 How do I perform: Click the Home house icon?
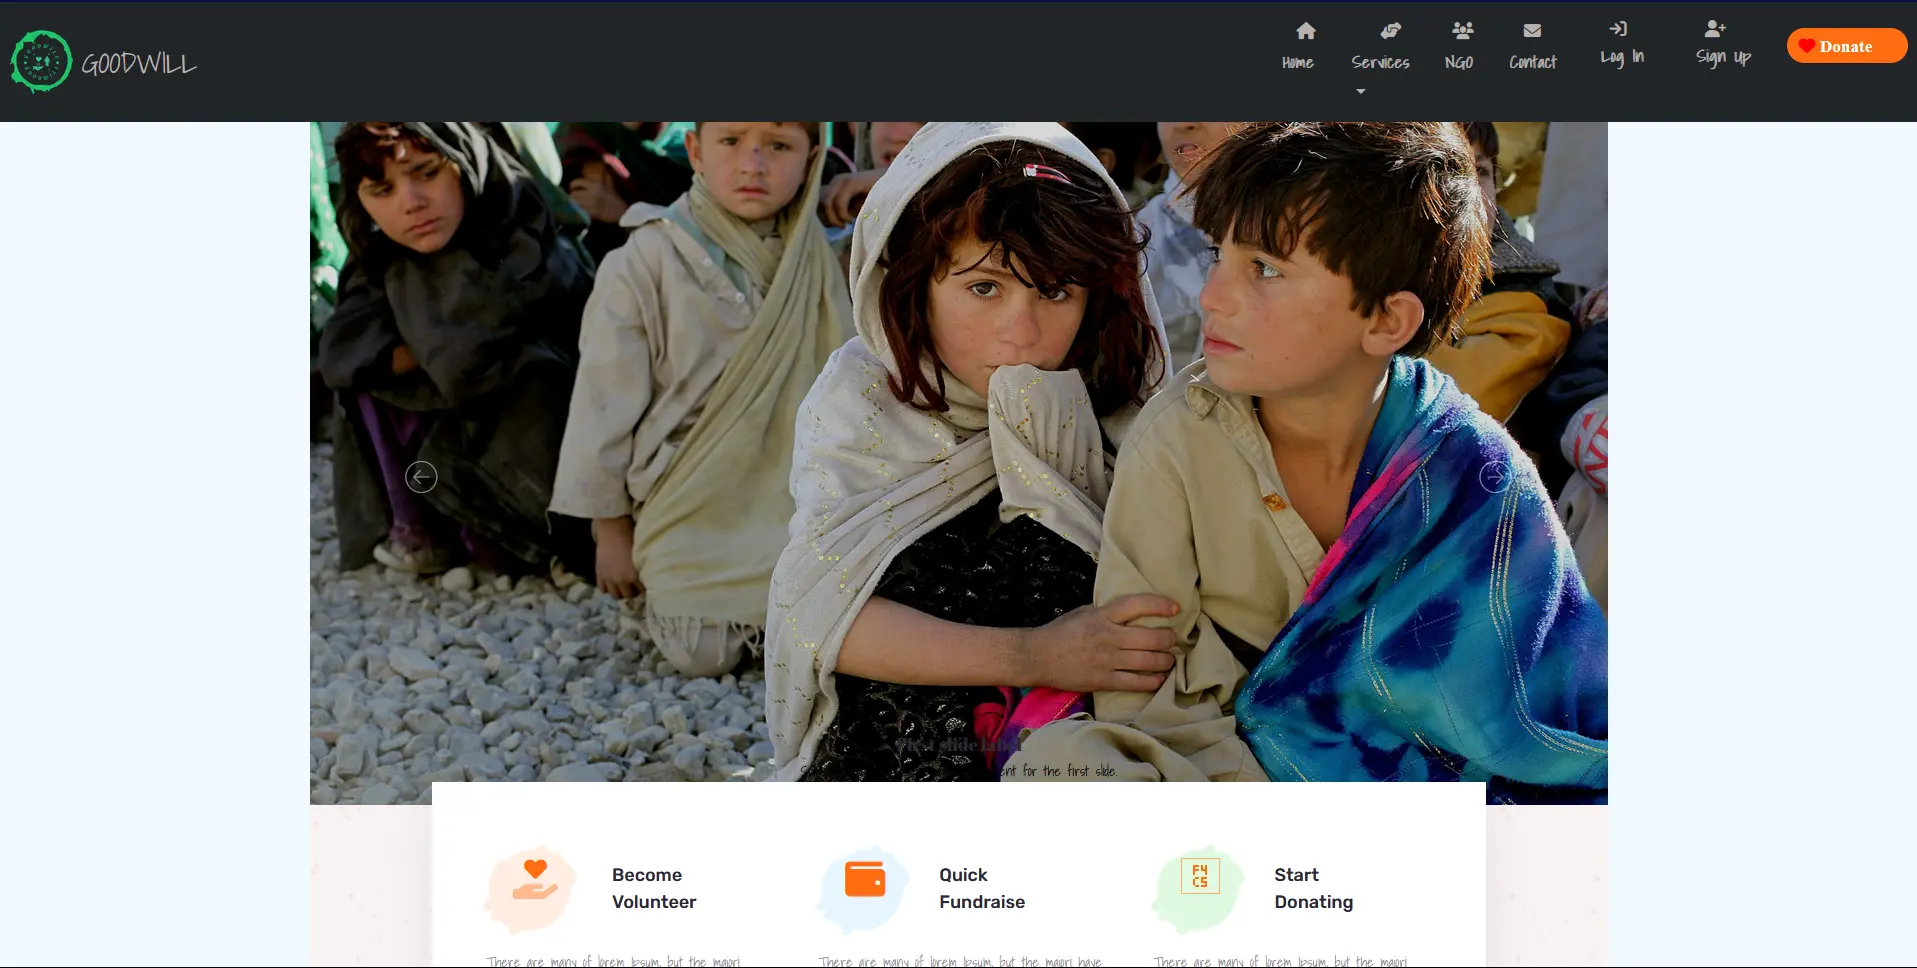1305,31
